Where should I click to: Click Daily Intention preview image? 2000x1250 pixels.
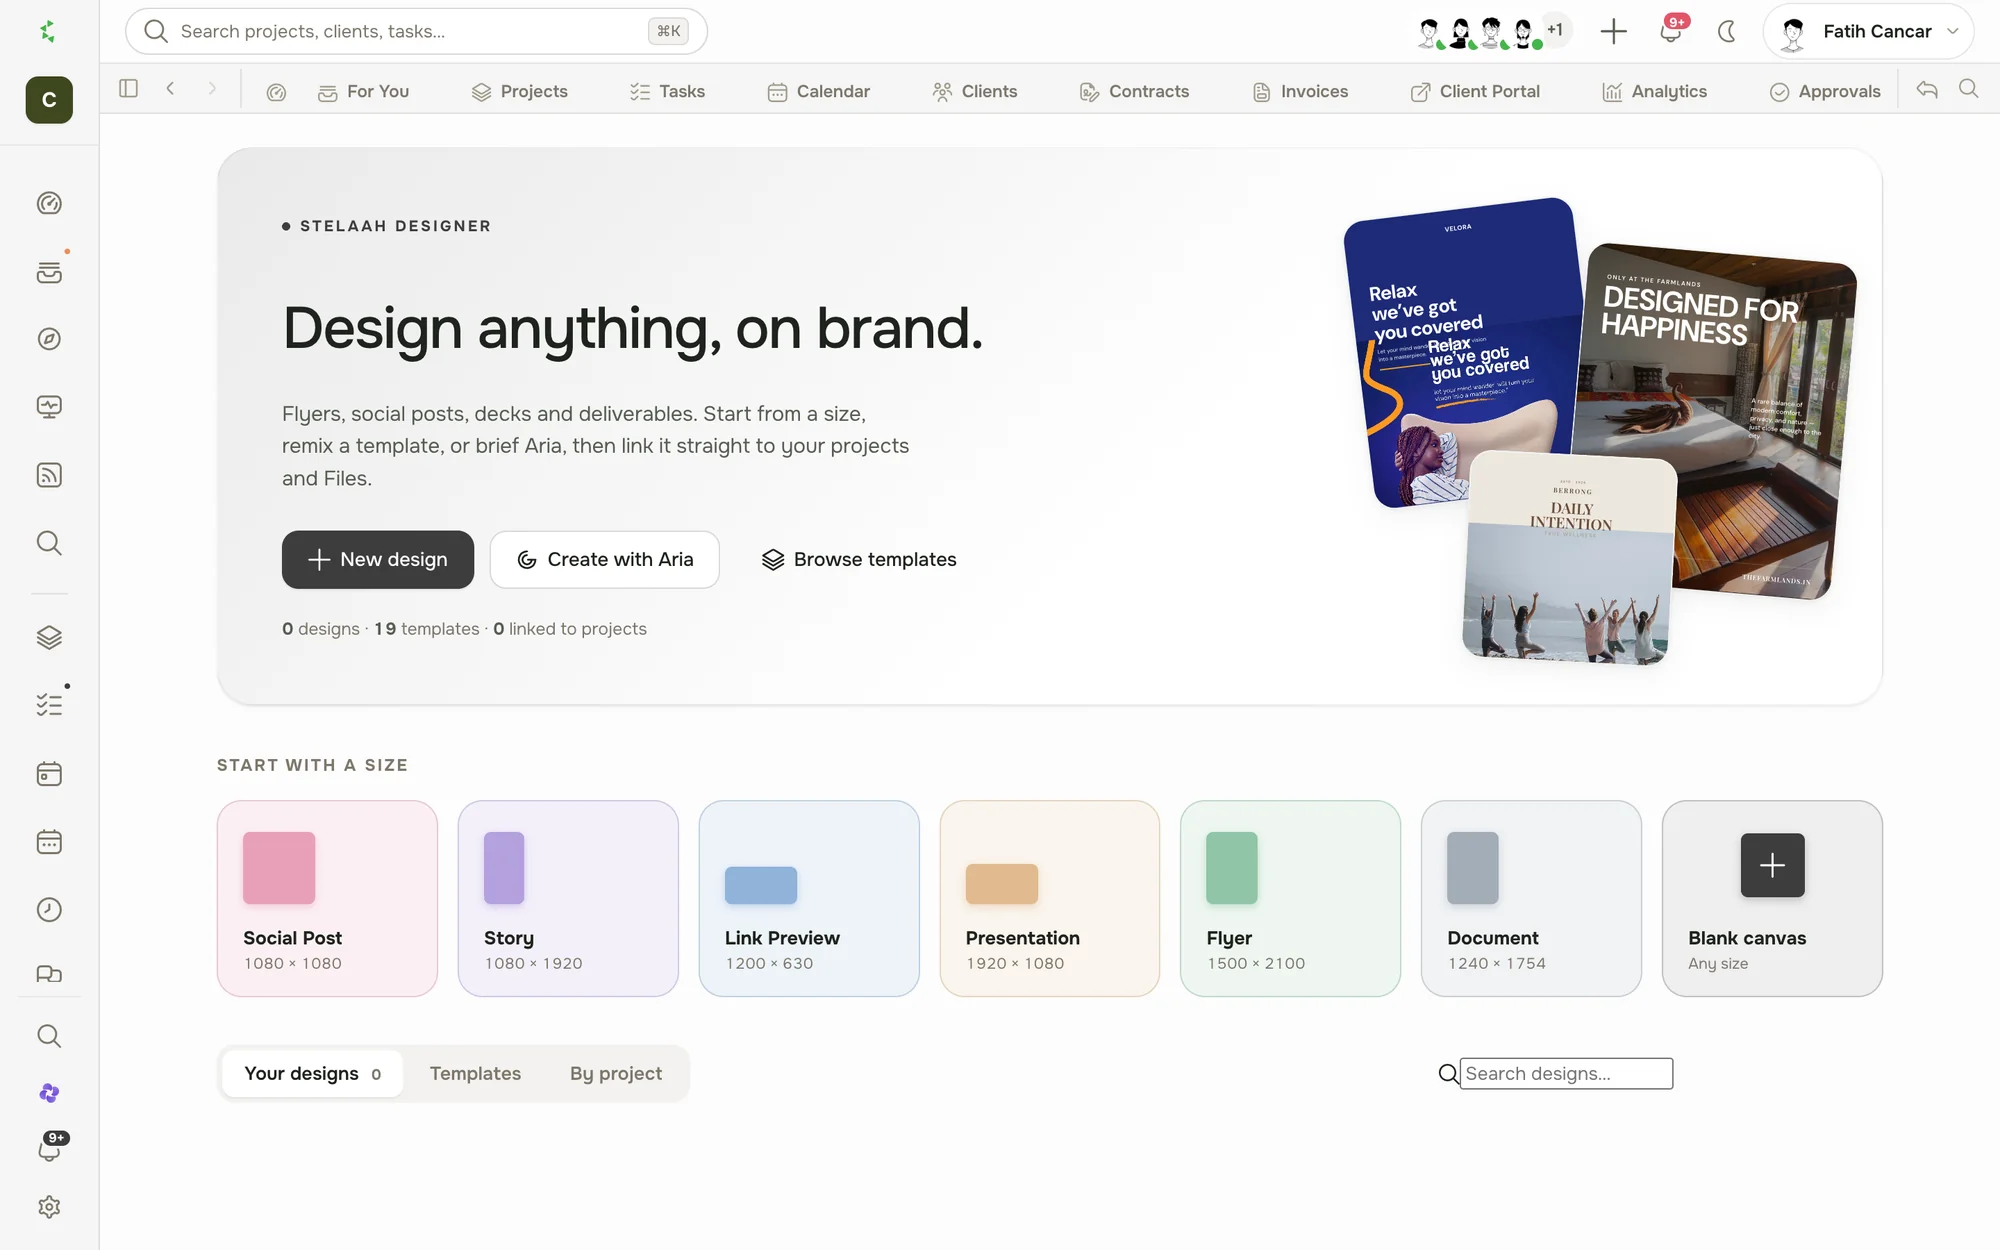pos(1570,558)
